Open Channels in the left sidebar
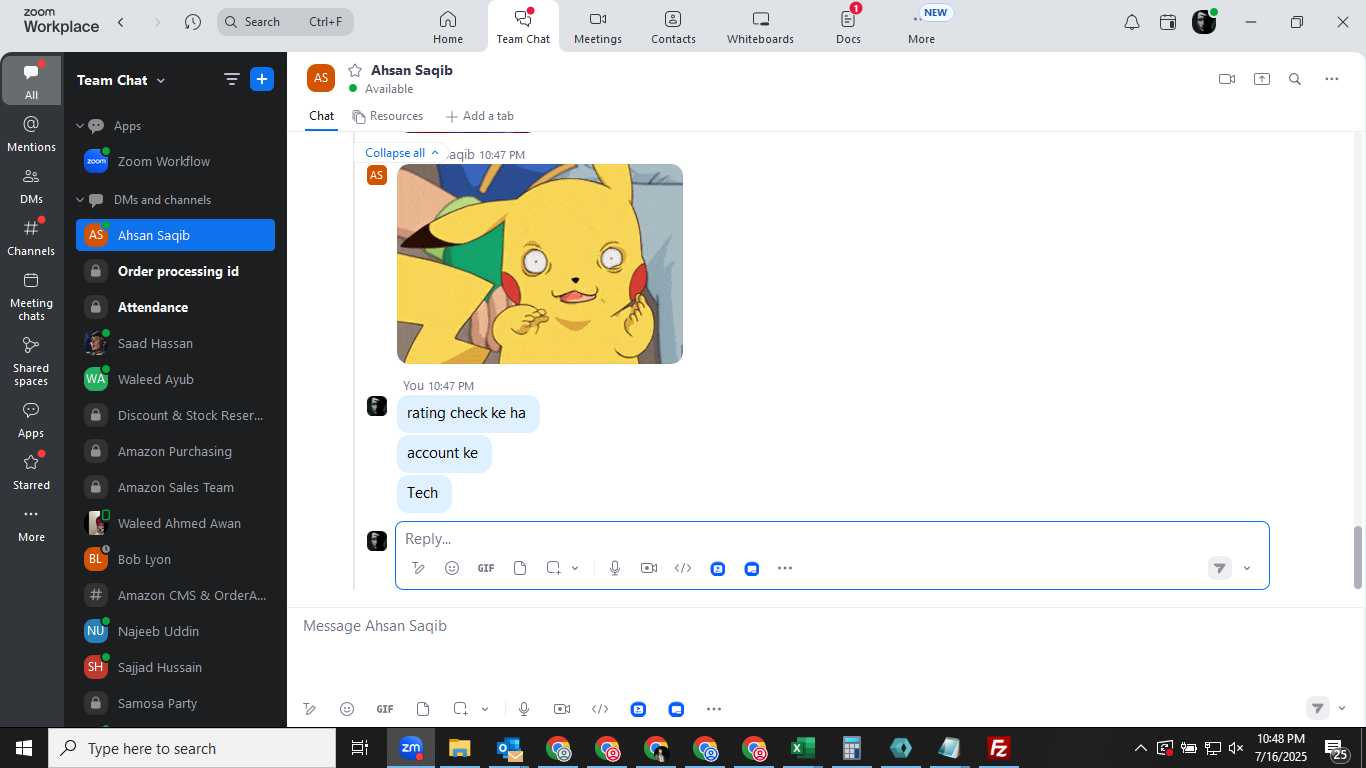The height and width of the screenshot is (768, 1366). tap(31, 237)
